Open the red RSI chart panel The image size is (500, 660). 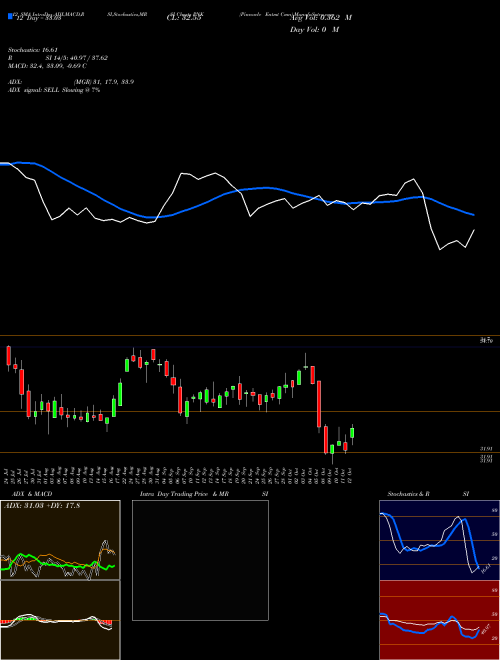pyautogui.click(x=439, y=620)
